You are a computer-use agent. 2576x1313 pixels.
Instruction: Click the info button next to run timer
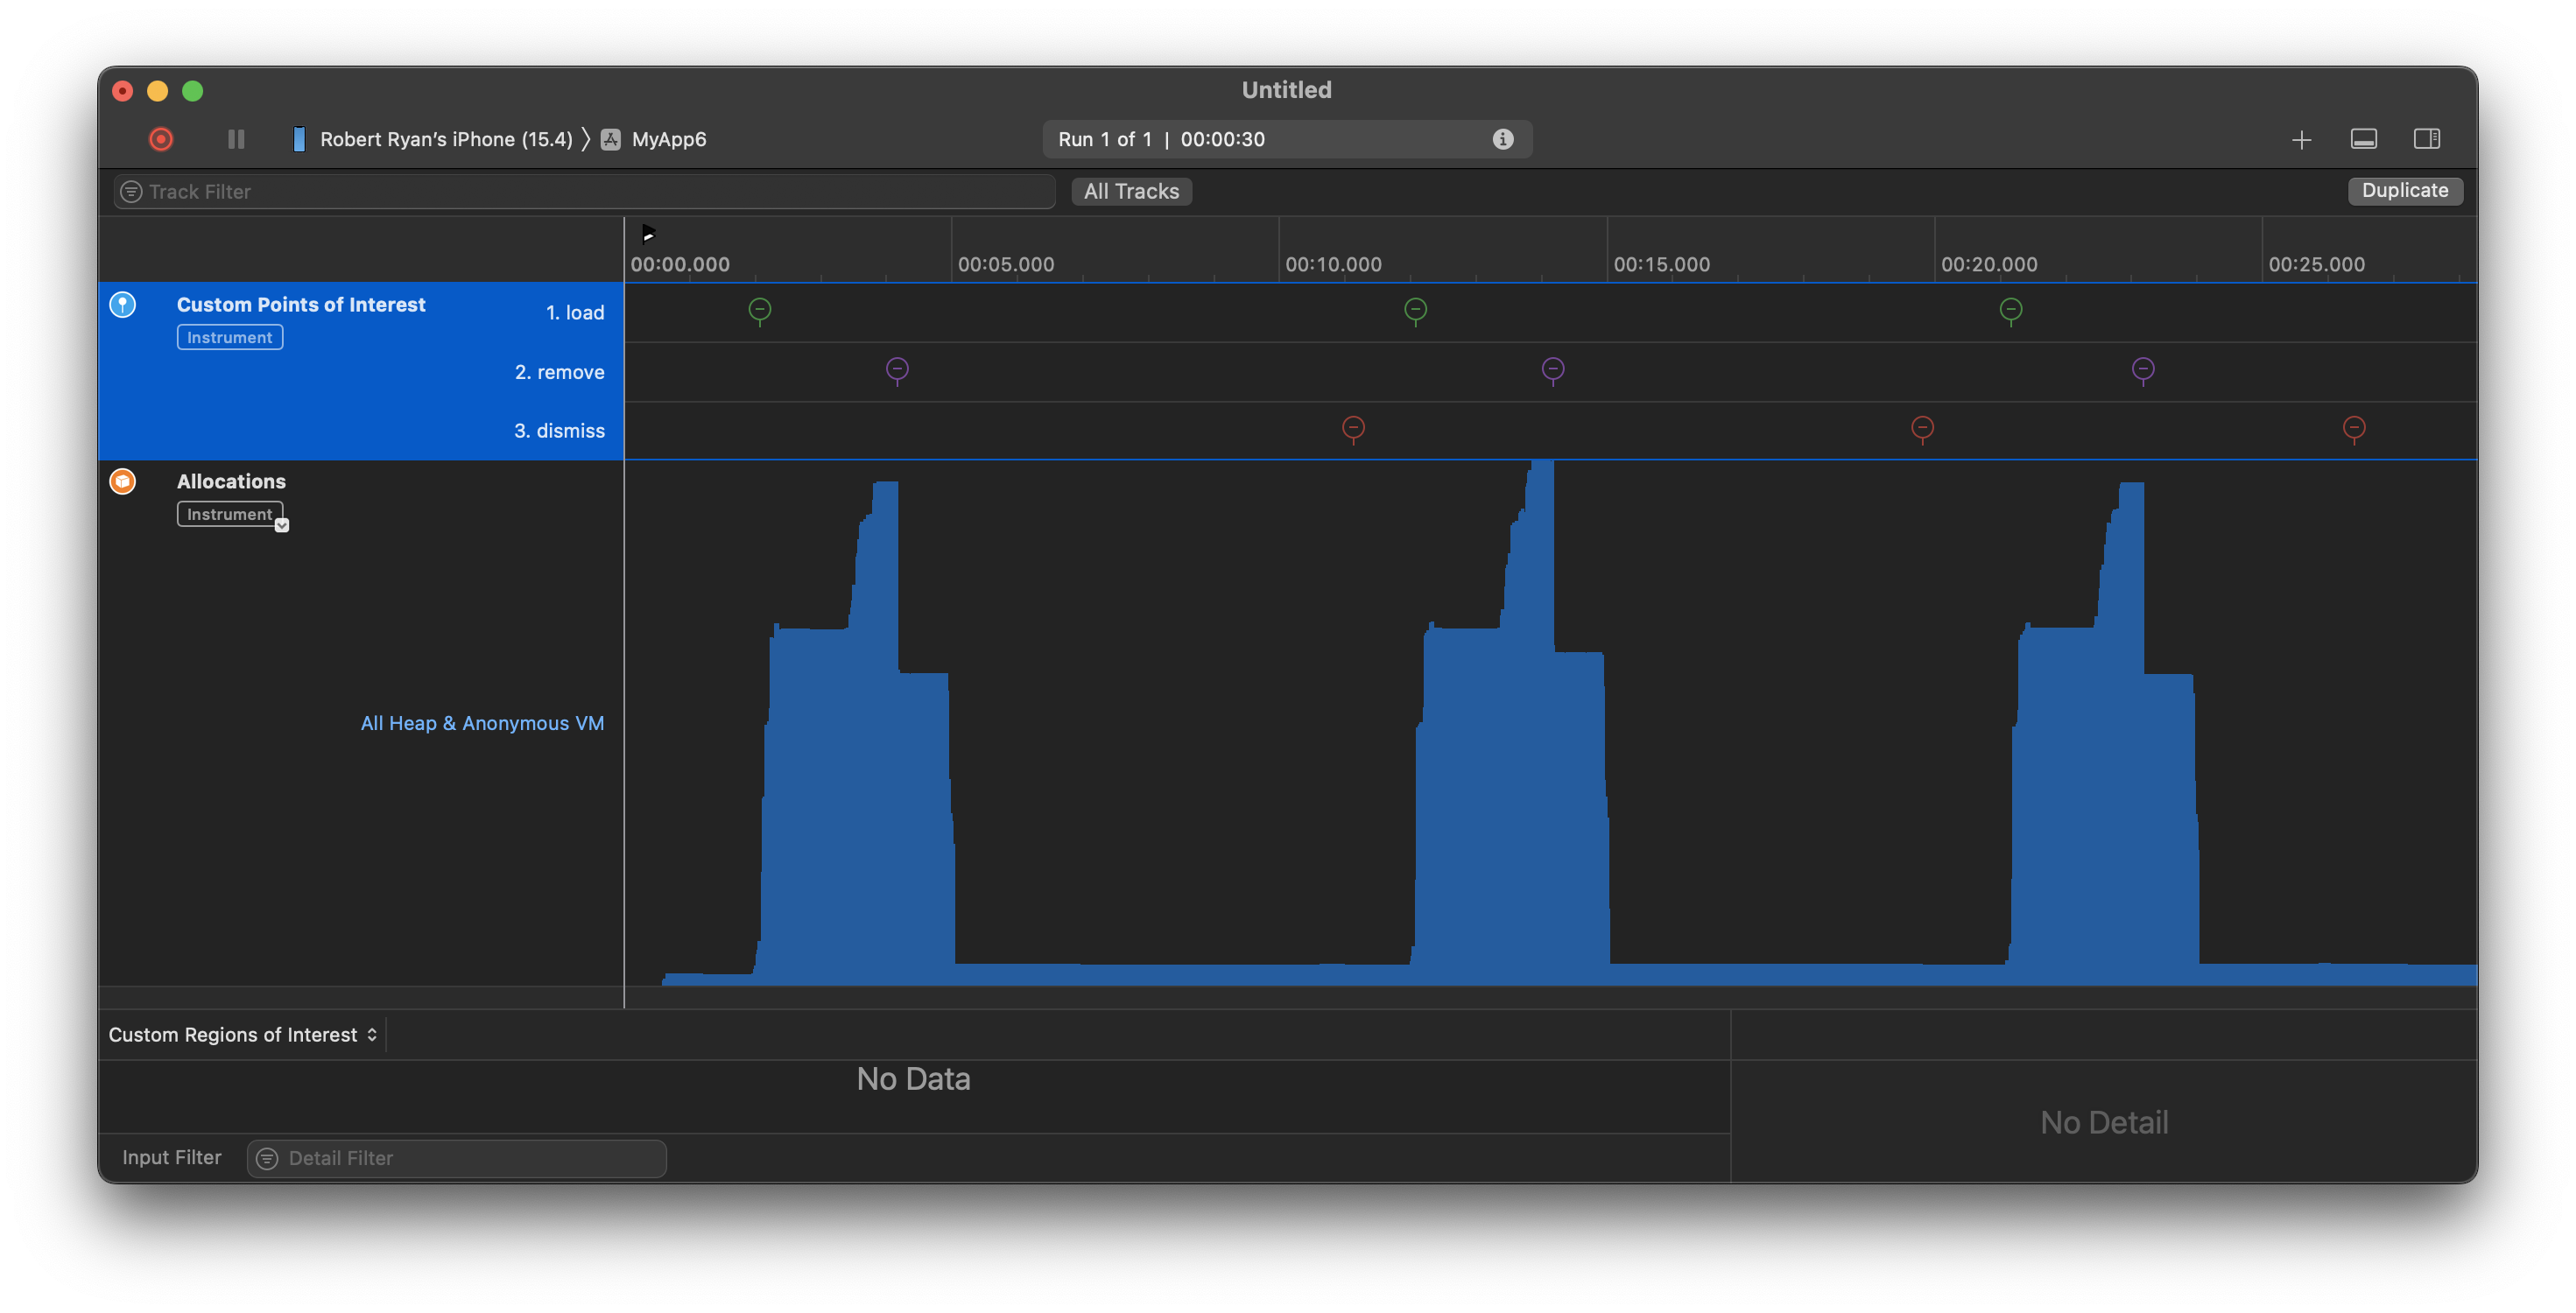tap(1504, 137)
